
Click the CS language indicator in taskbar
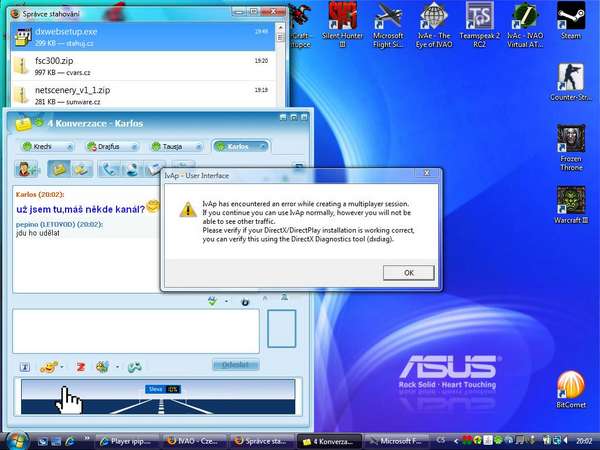[440, 440]
